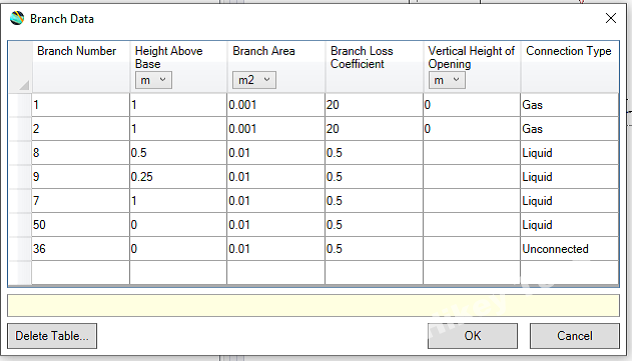Select row header of branch 8 row
632x361 pixels.
click(x=20, y=153)
